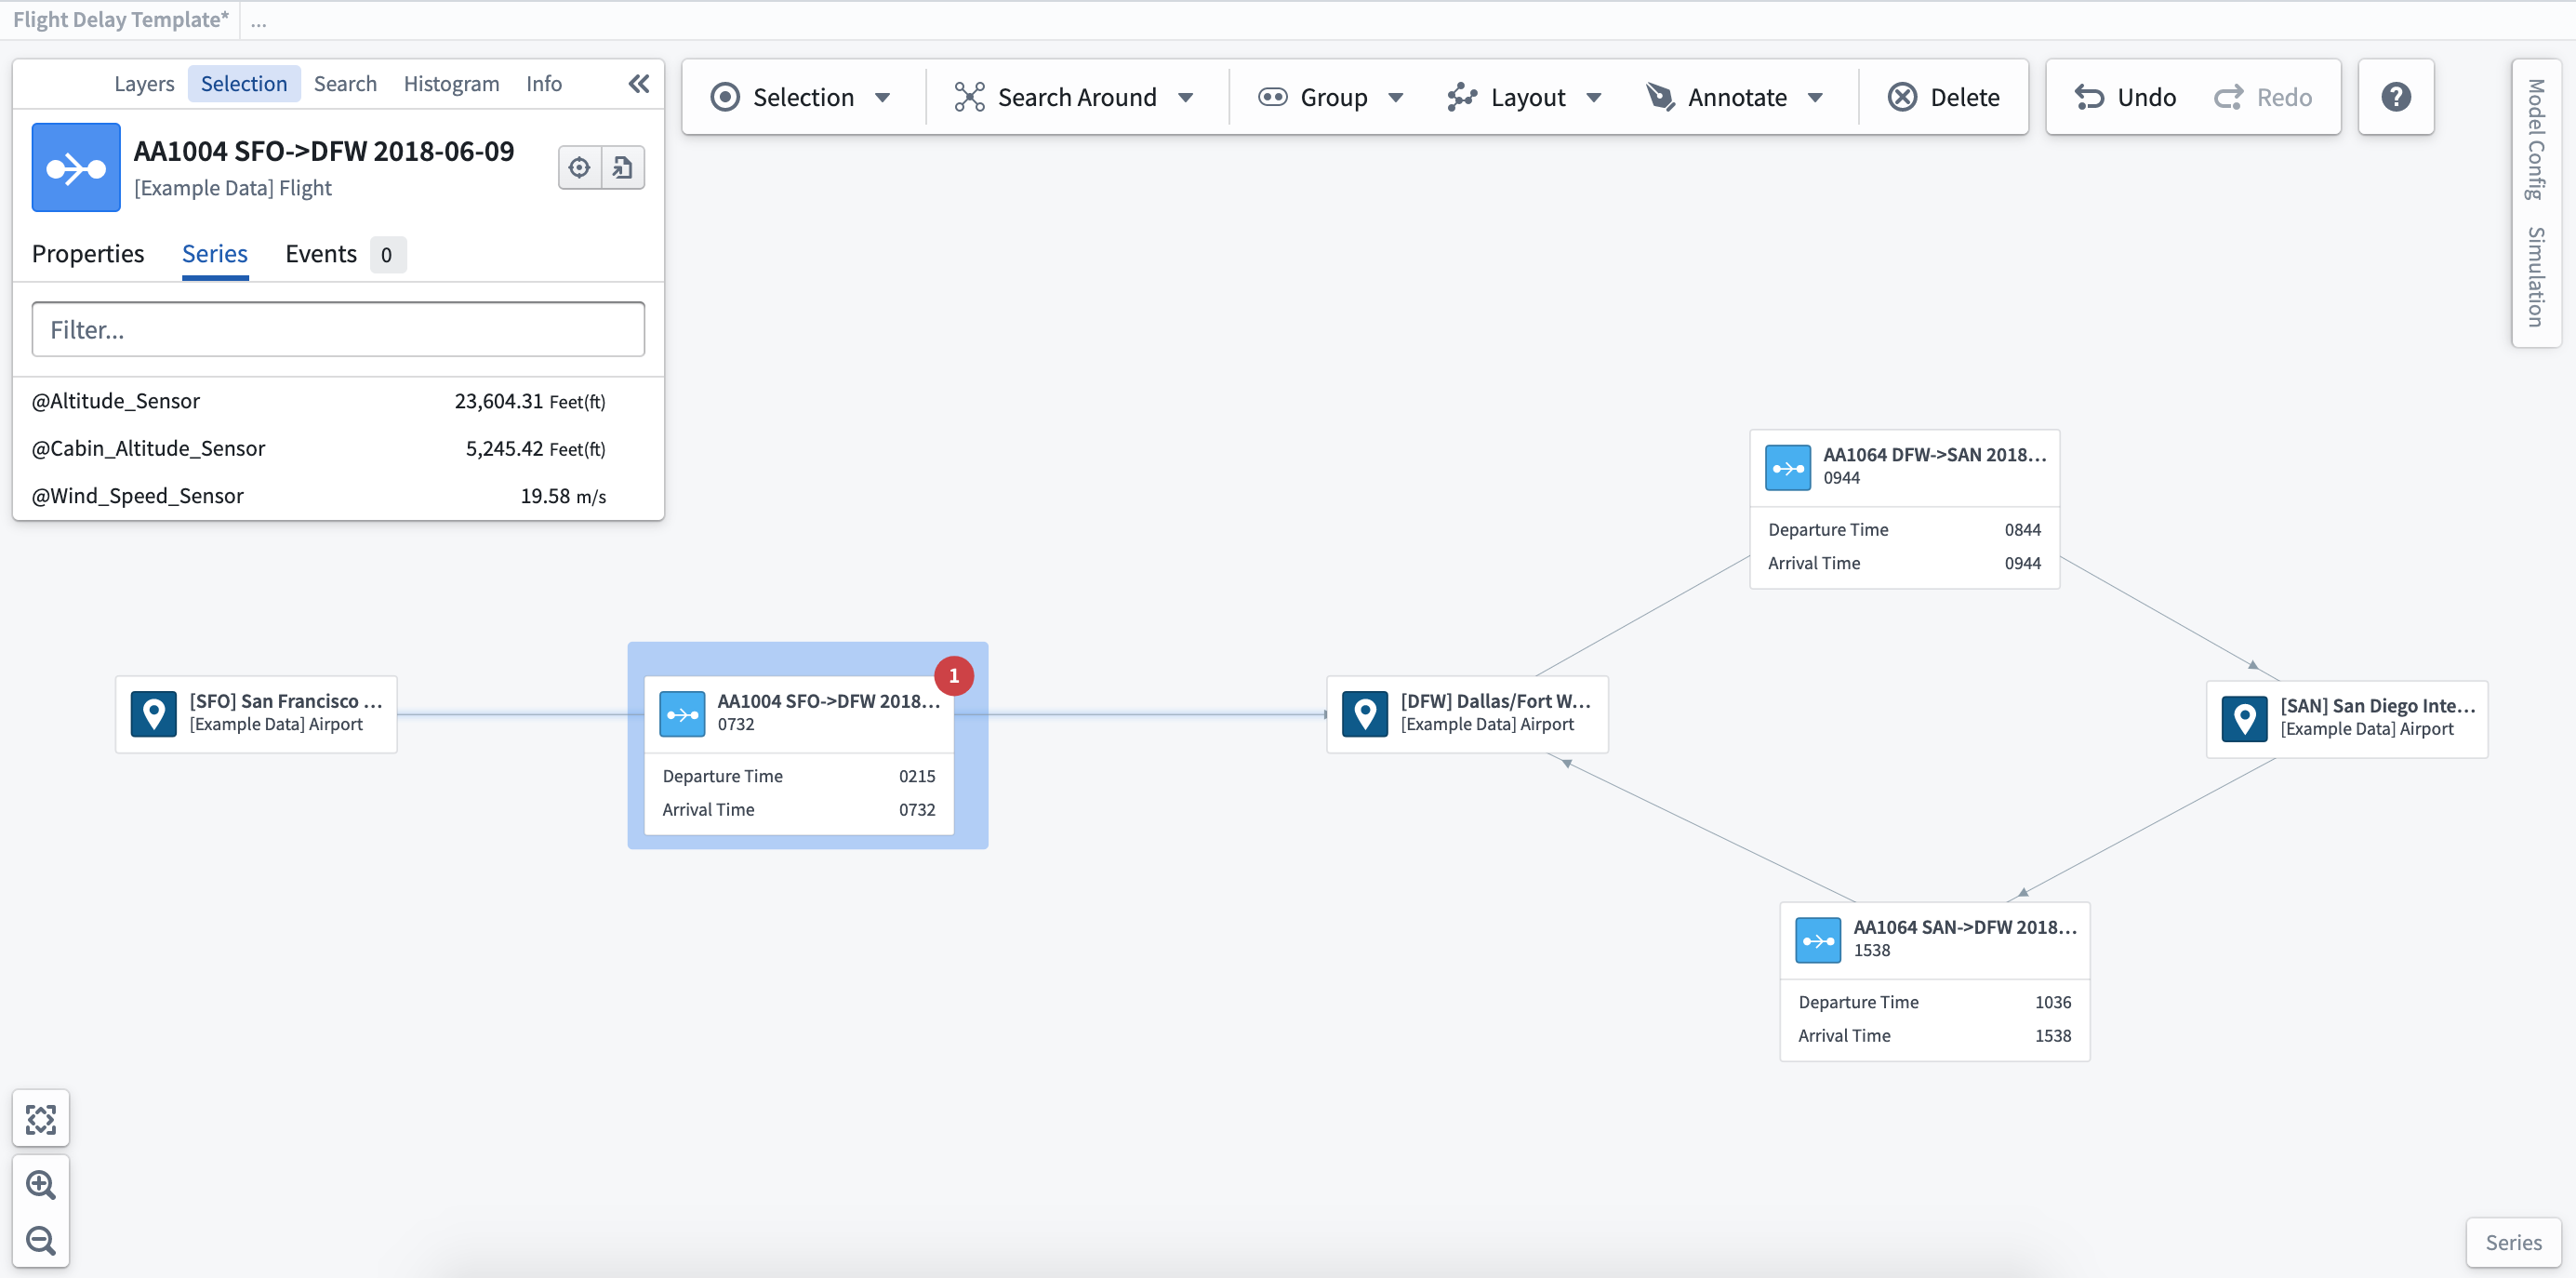
Task: Click the AA1004 flight node icon
Action: [x=683, y=714]
